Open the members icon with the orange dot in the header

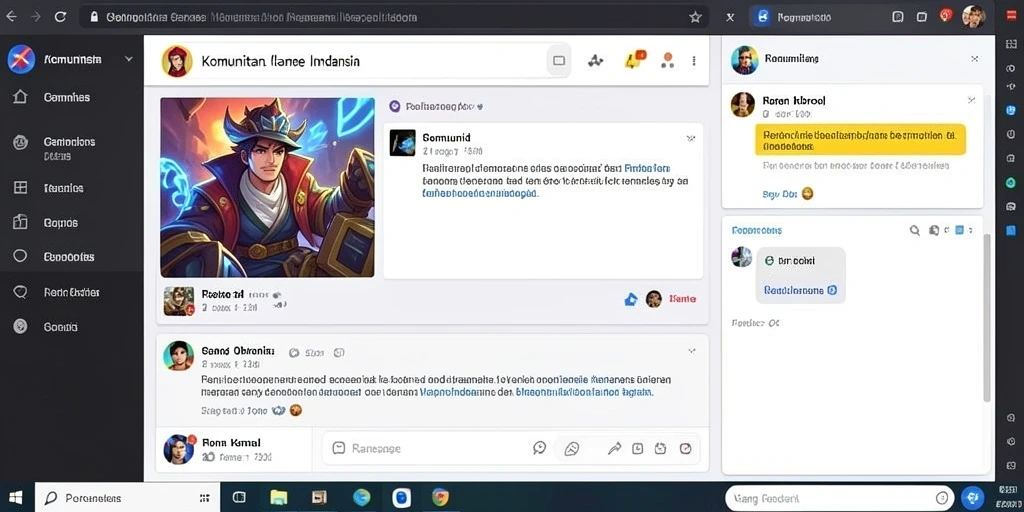click(x=667, y=60)
